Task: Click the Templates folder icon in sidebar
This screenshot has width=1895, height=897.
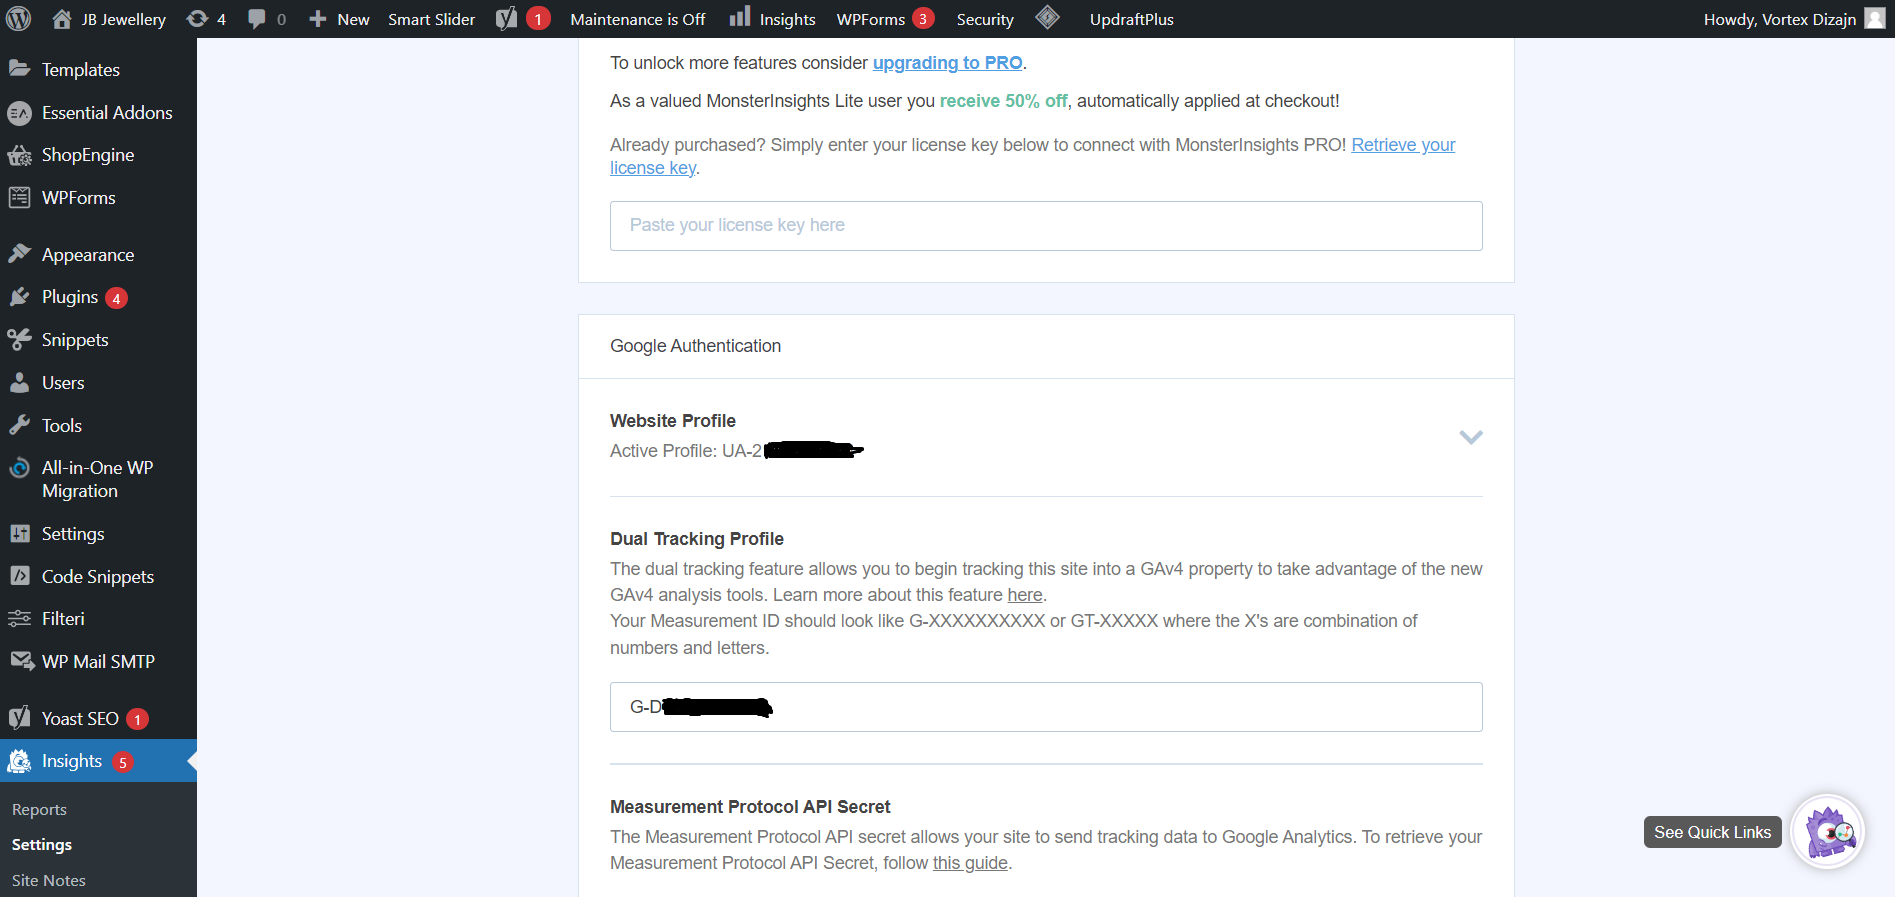Action: coord(19,68)
